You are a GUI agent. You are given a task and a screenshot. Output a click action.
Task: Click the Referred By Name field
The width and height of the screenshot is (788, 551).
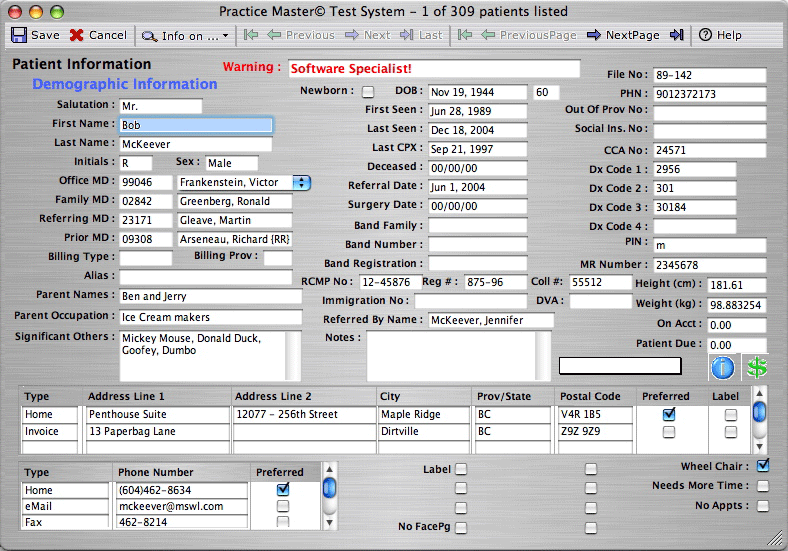point(491,320)
